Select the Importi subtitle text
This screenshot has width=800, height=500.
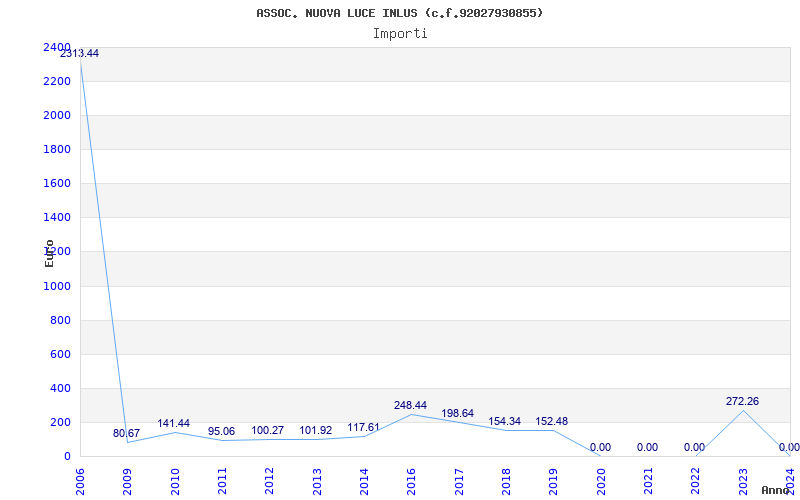(400, 34)
